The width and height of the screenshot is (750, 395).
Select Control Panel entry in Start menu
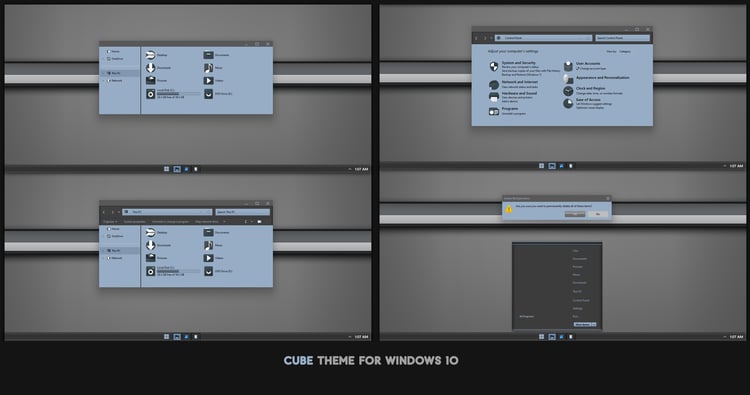(581, 300)
